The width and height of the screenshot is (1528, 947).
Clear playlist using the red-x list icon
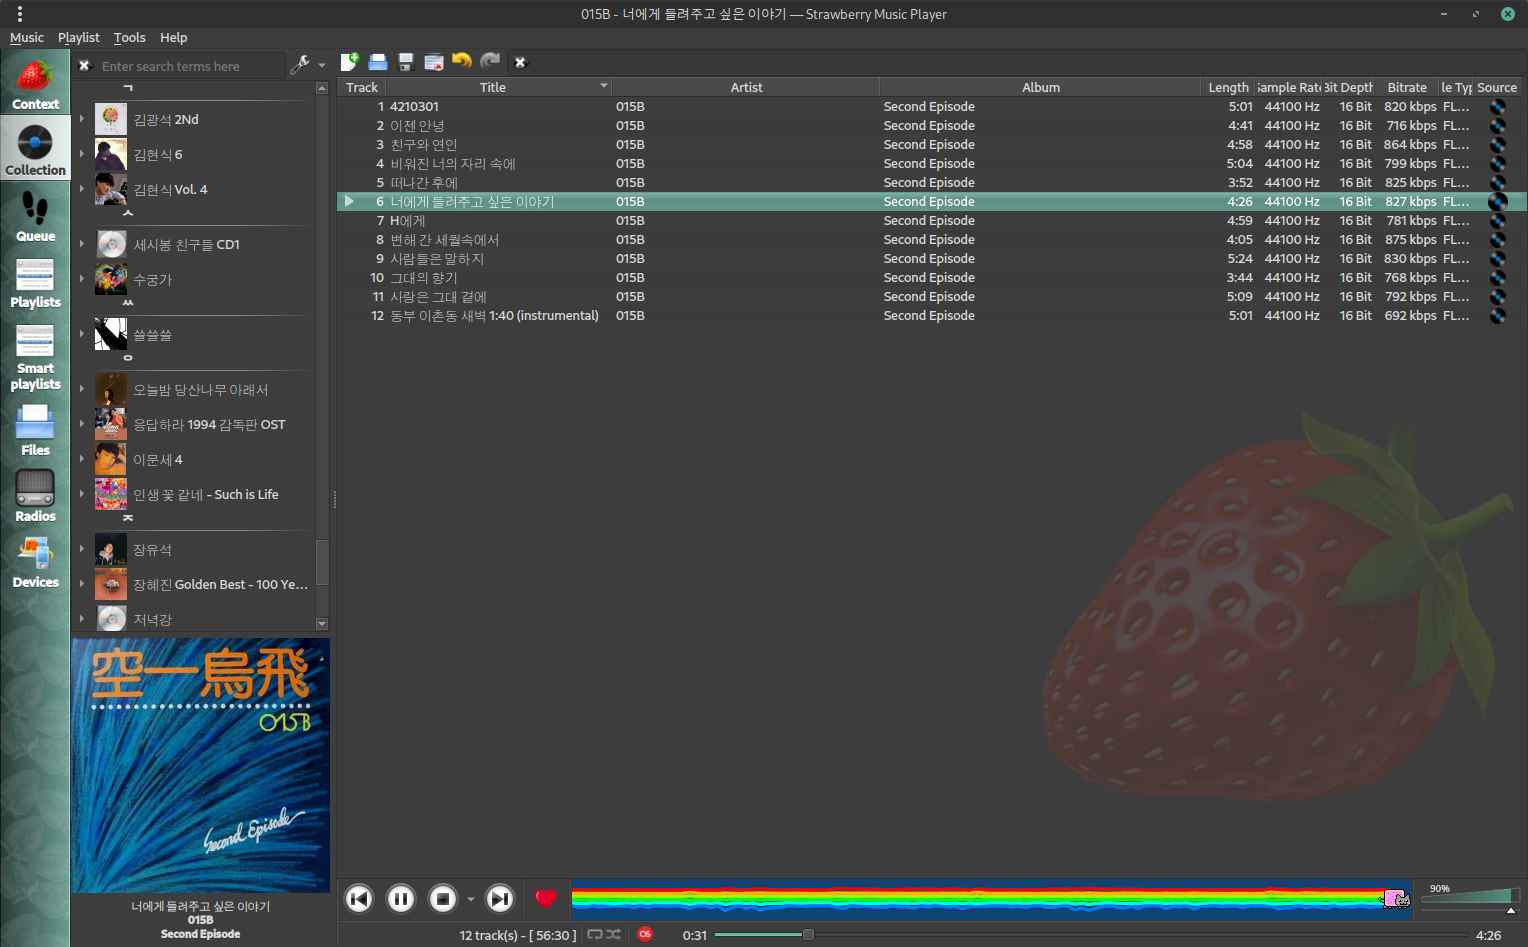click(434, 62)
